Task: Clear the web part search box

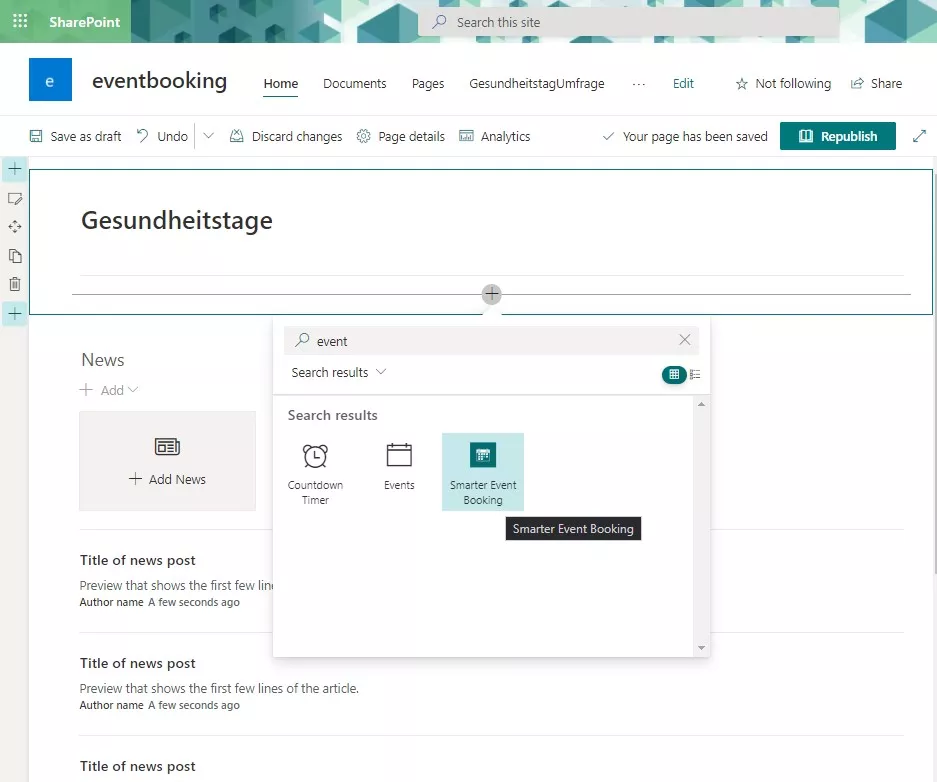Action: pos(685,340)
